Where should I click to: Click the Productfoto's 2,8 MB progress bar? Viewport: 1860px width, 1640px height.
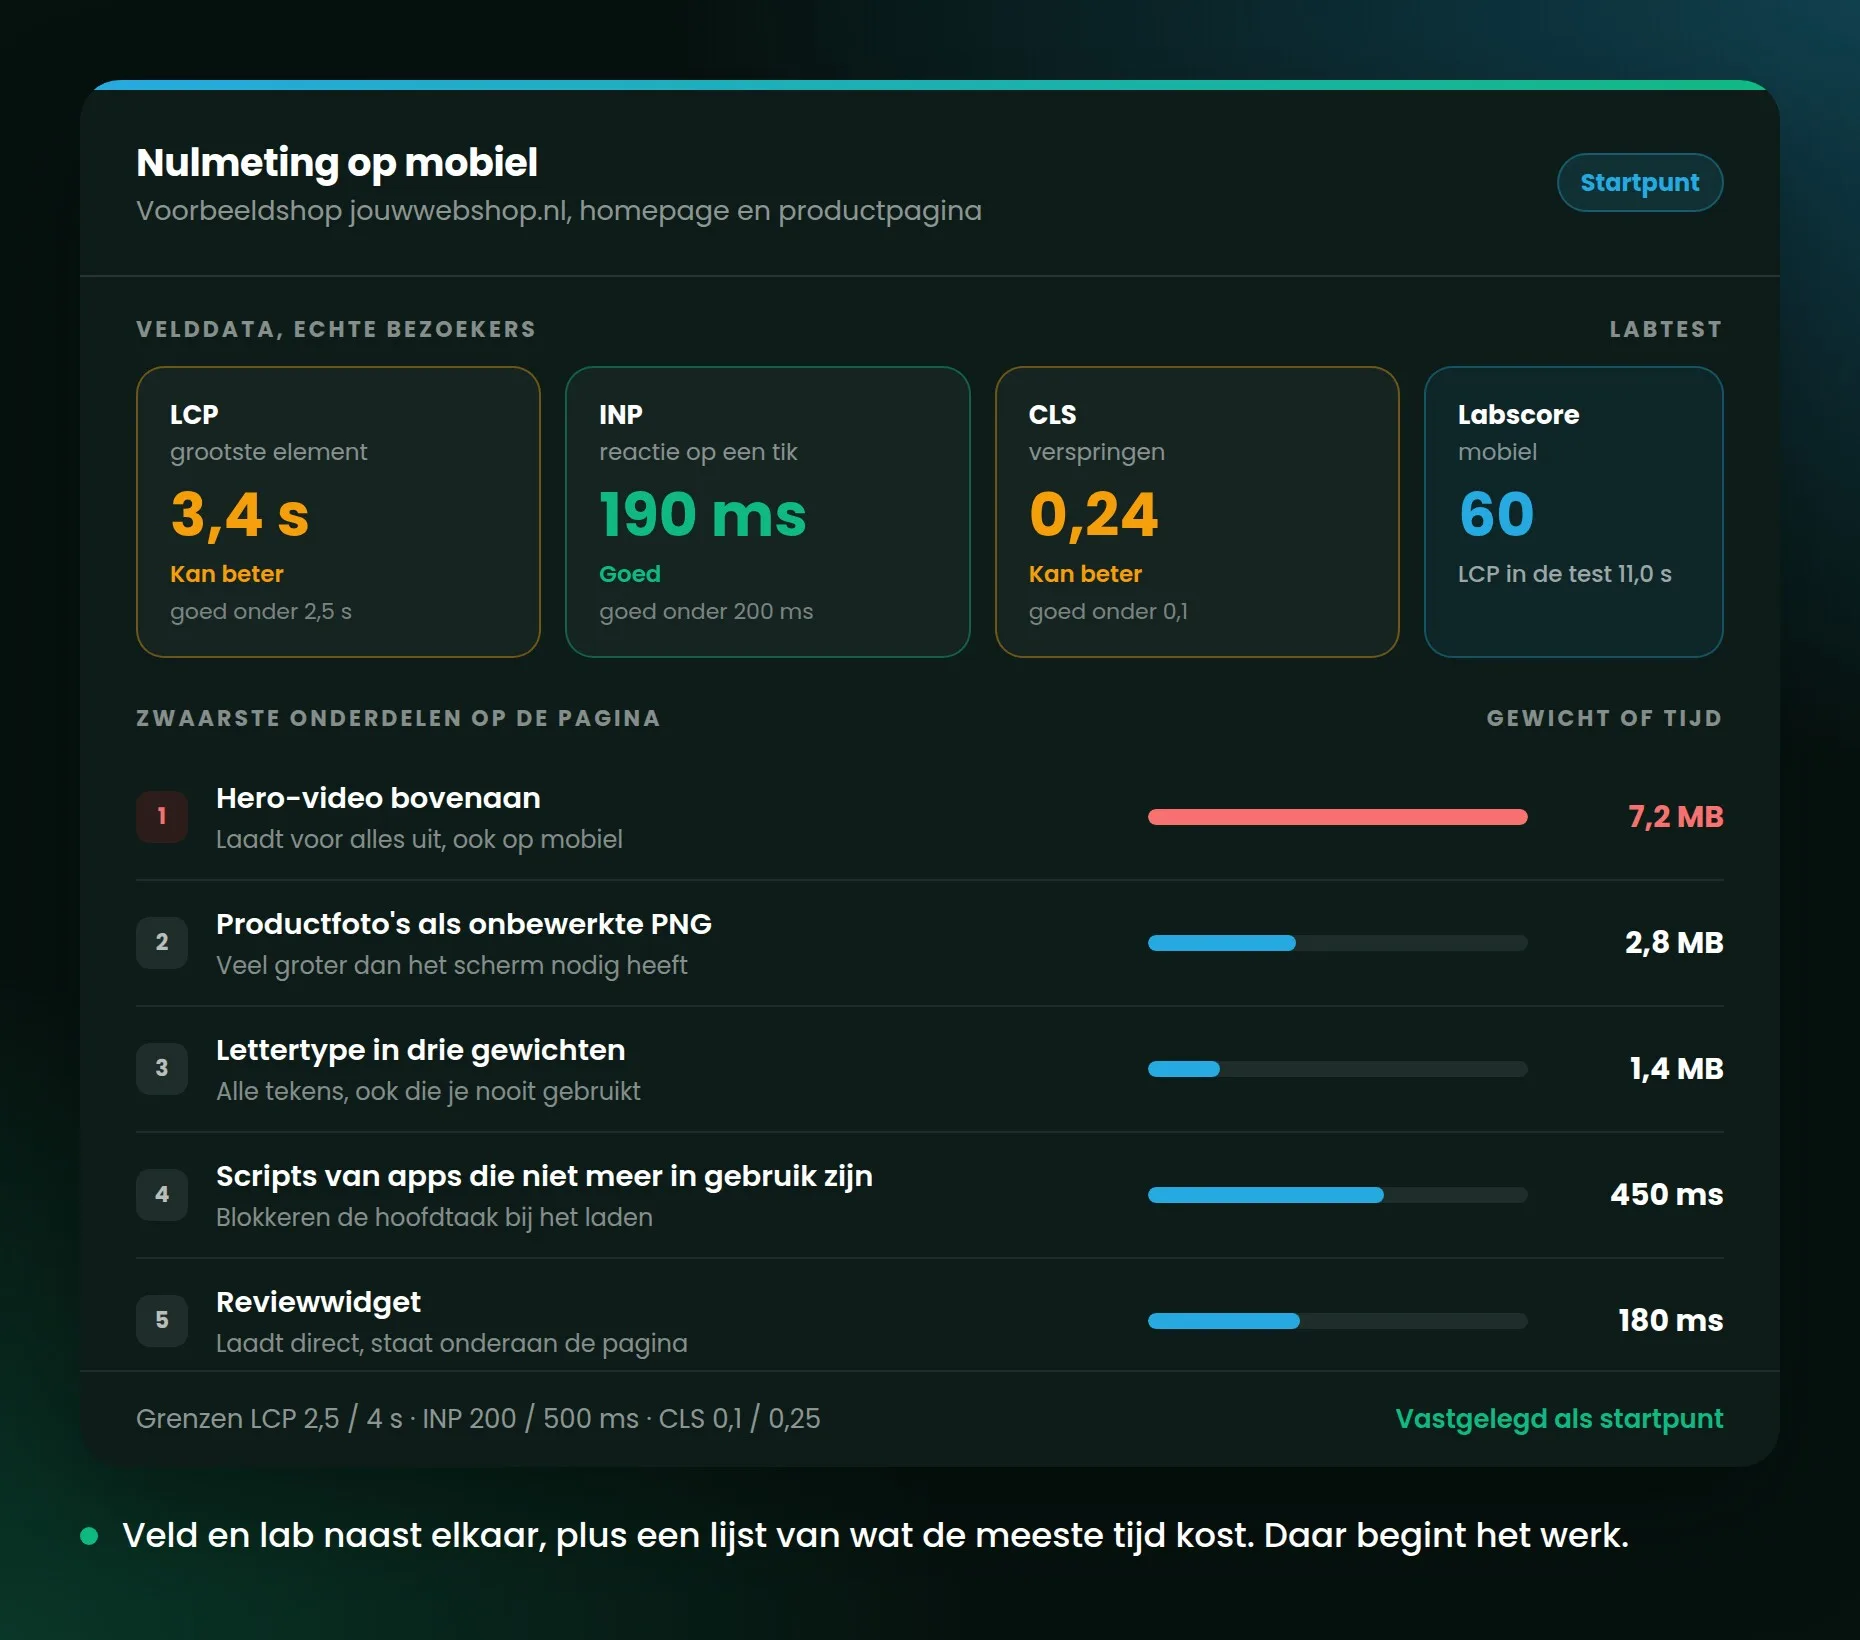(x=1337, y=943)
